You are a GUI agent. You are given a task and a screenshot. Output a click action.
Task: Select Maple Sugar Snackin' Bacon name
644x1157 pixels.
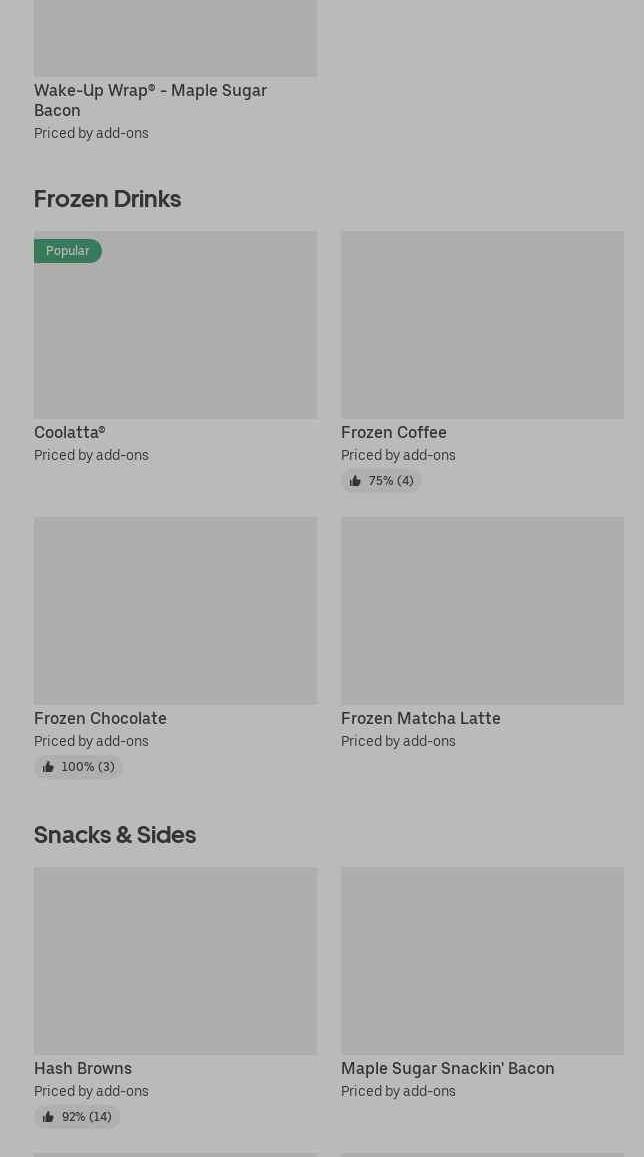(x=448, y=1068)
